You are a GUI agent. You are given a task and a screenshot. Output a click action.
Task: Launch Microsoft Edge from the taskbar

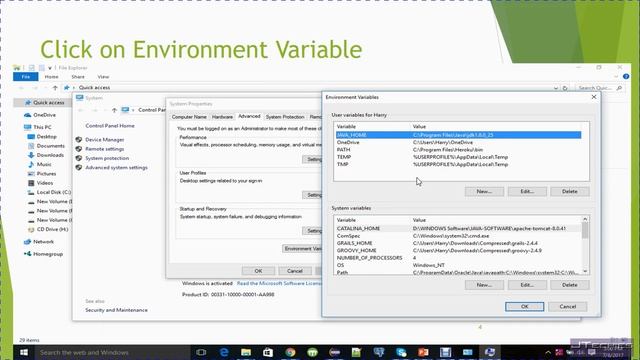[x=224, y=352]
